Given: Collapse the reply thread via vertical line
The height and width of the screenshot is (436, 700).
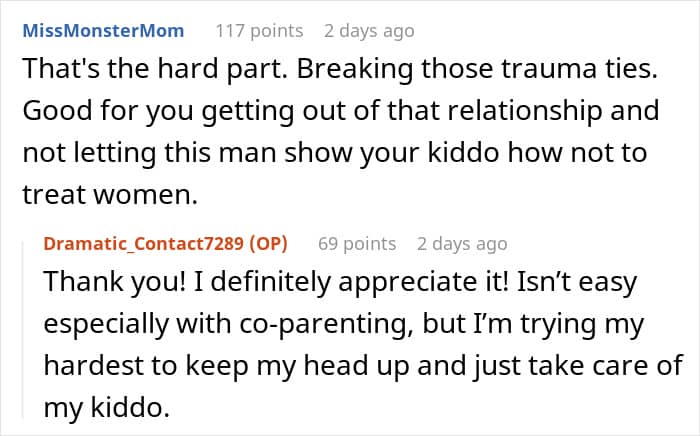Looking at the screenshot, I should coord(23,329).
